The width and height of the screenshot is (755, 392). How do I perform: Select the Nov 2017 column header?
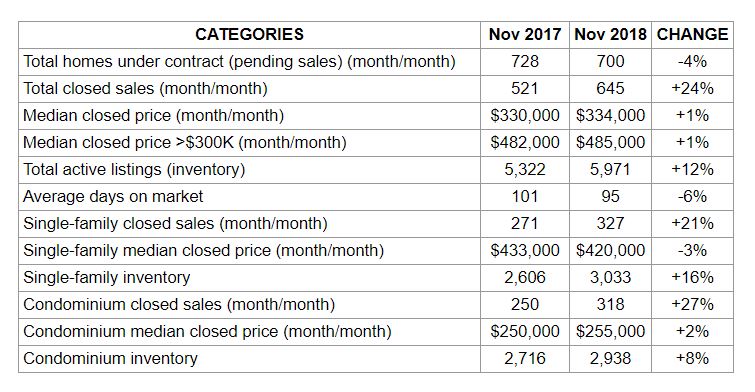point(525,34)
